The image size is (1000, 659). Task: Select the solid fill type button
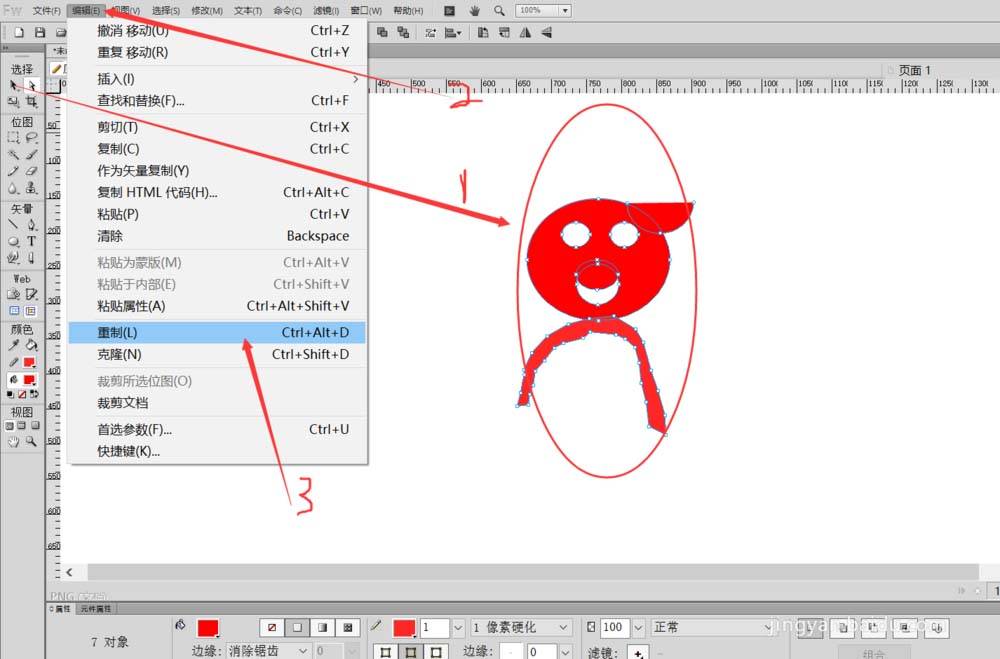(x=296, y=628)
